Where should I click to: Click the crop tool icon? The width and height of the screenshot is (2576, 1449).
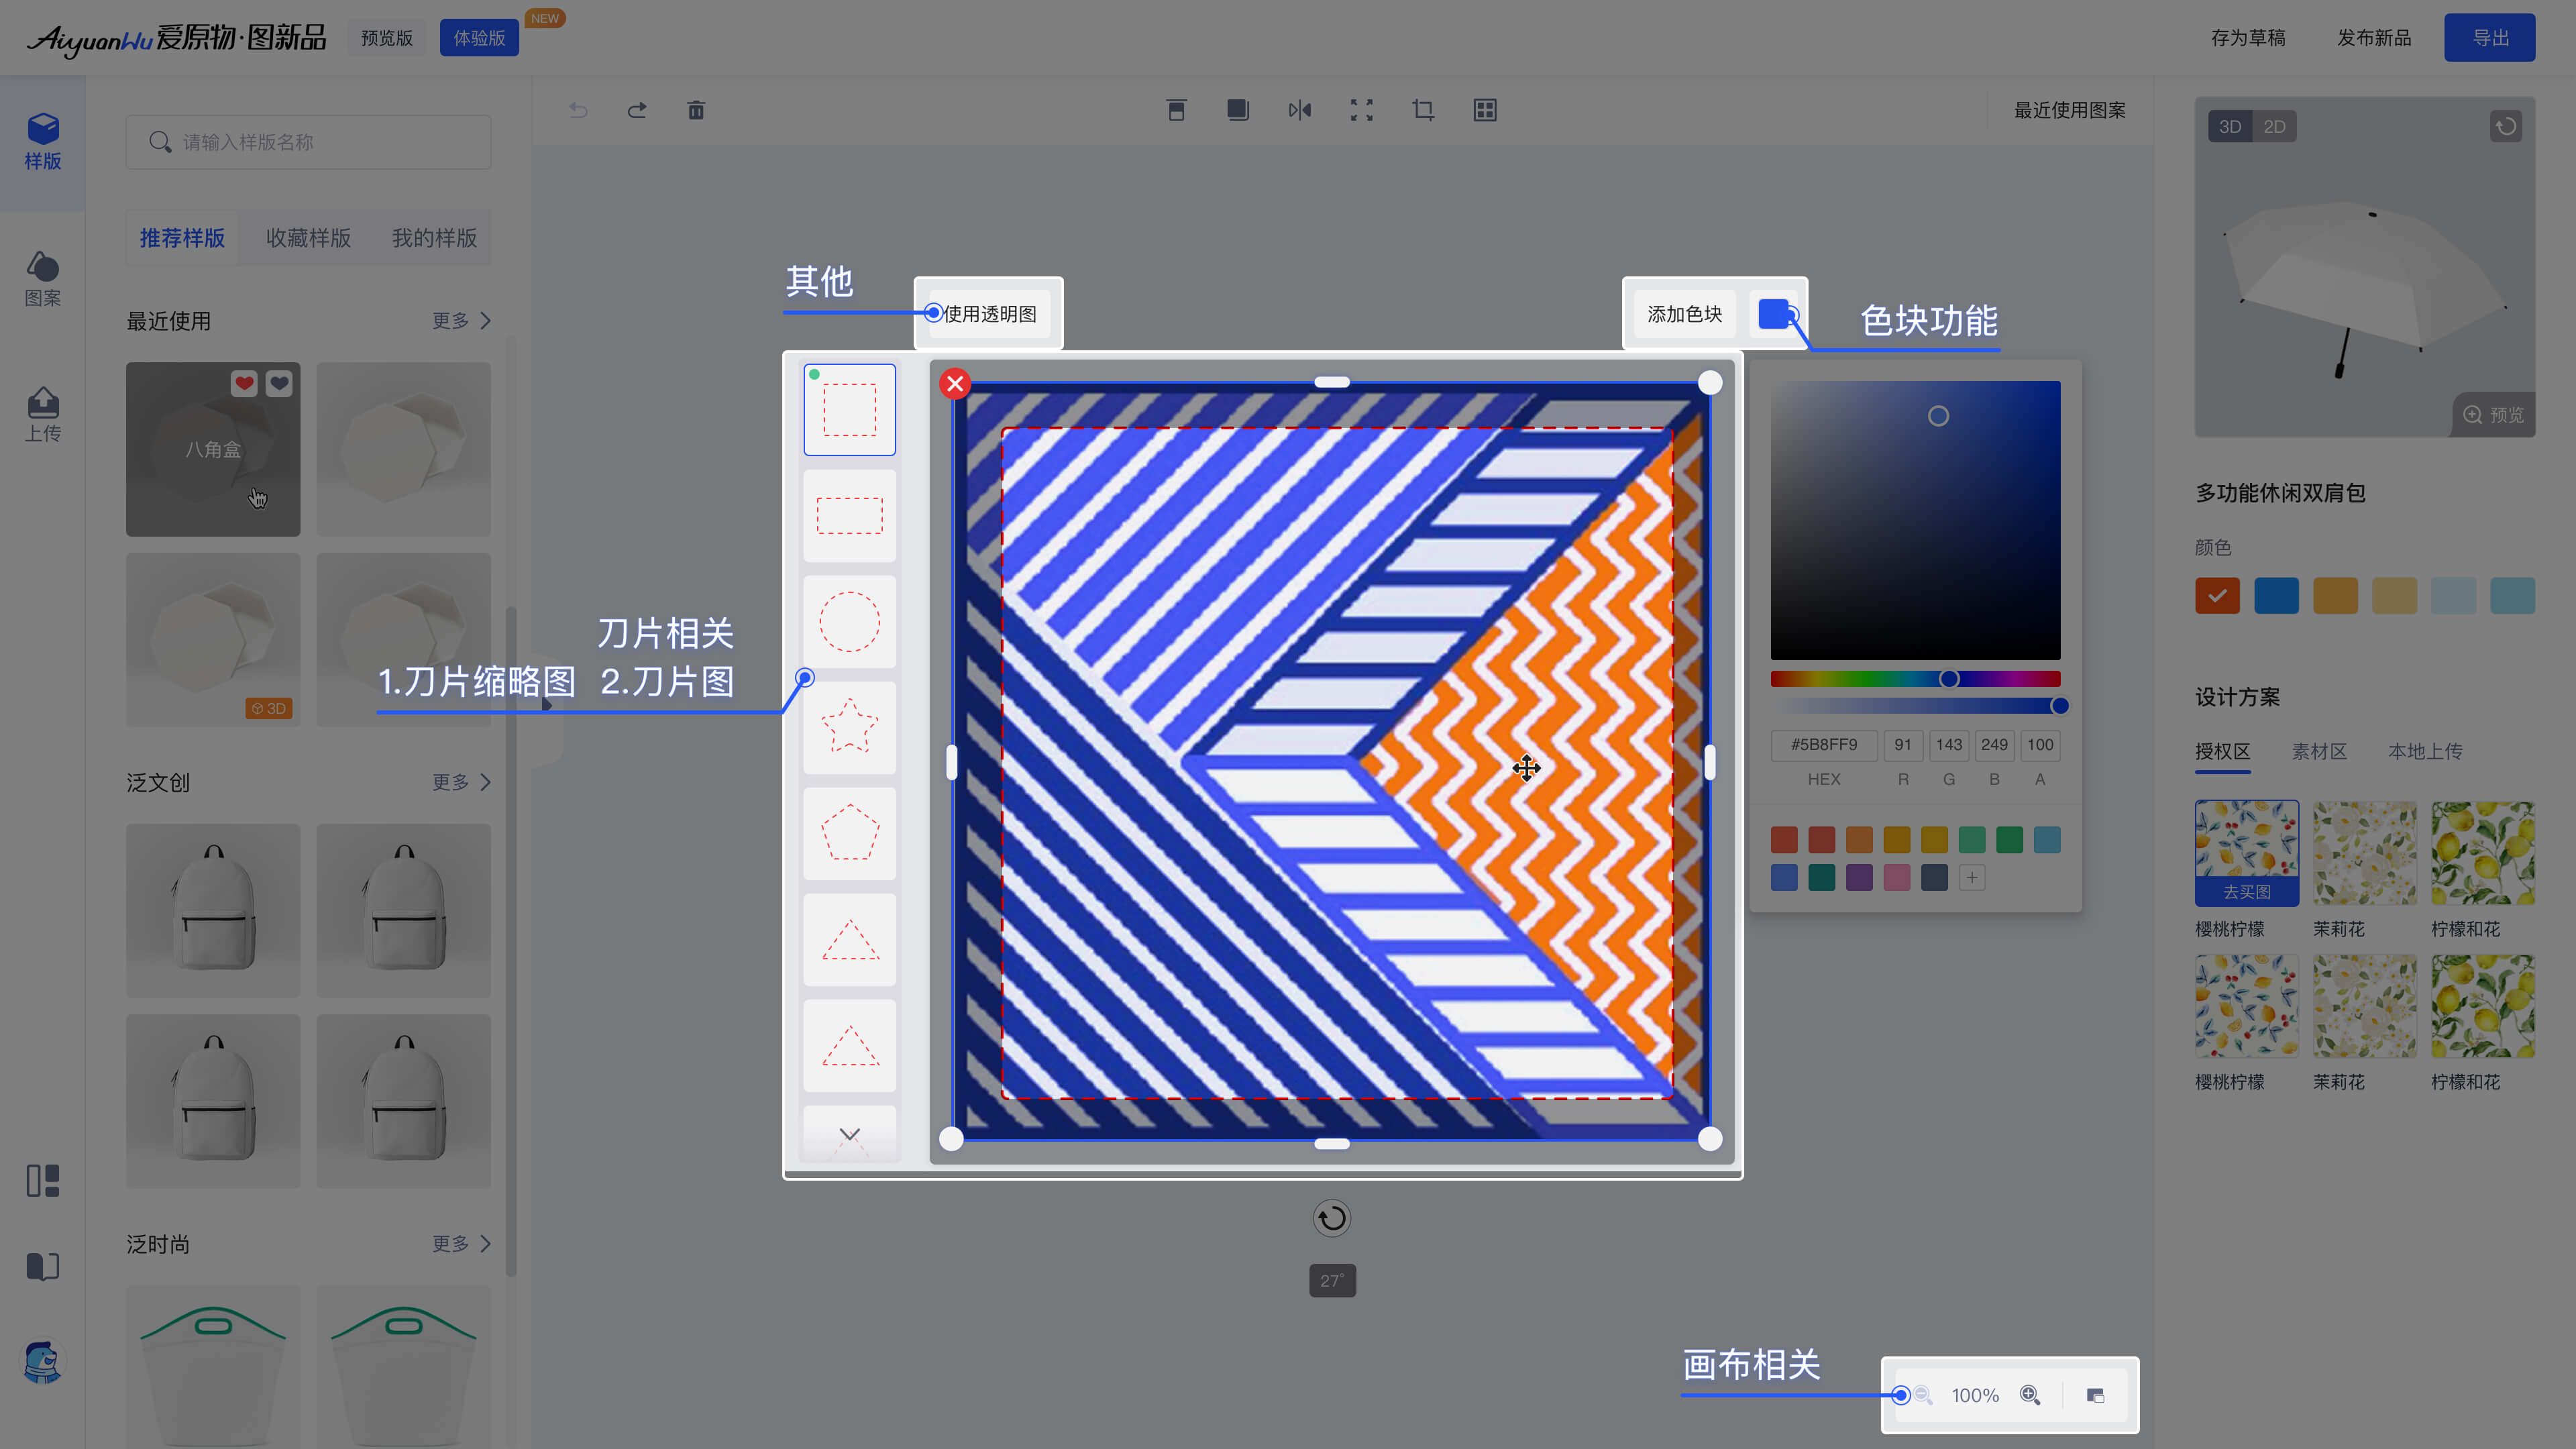coord(1423,110)
